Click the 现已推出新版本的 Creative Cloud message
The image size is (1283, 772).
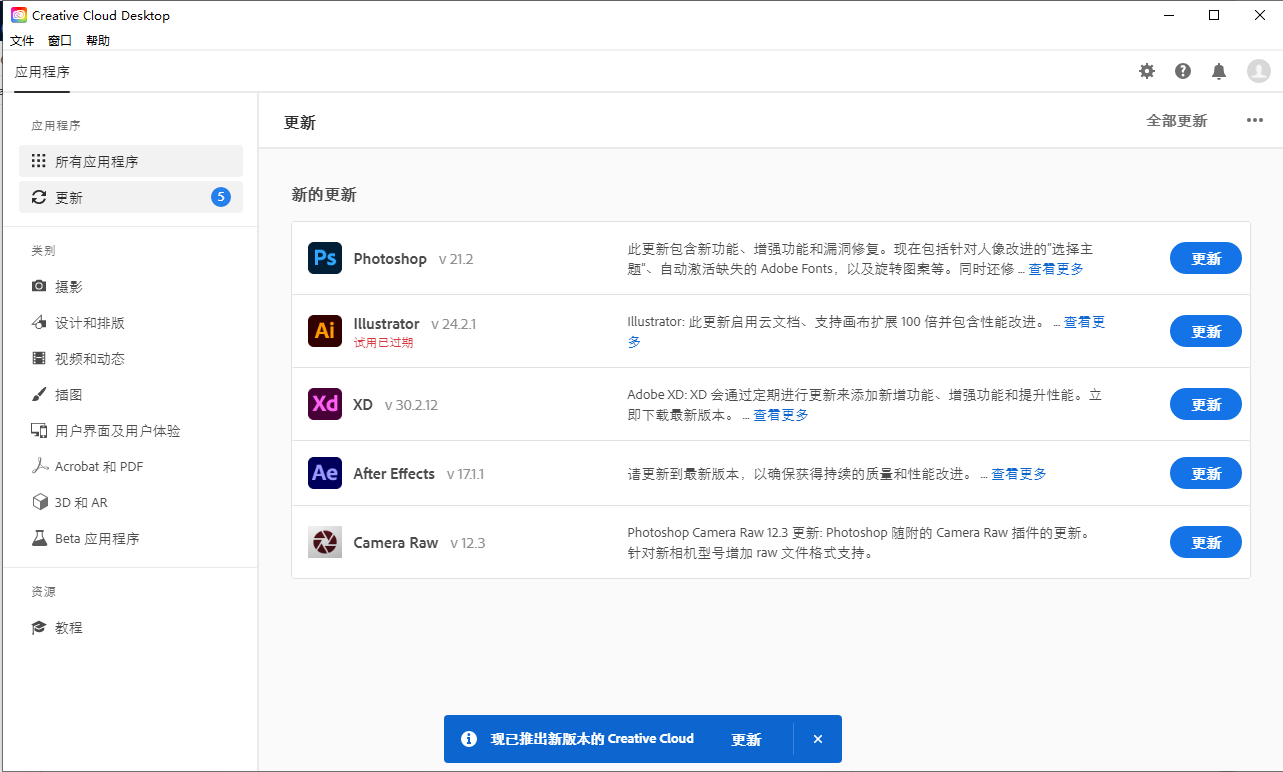592,739
